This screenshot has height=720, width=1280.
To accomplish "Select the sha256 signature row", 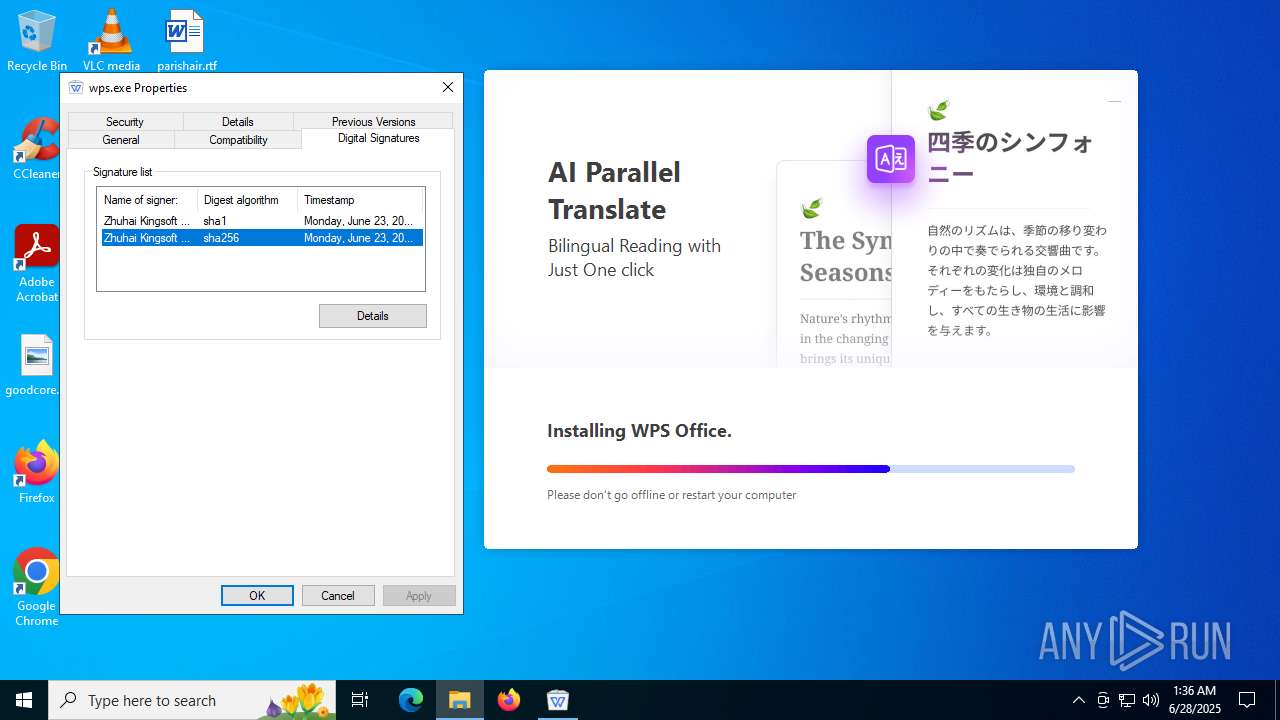I will pyautogui.click(x=262, y=238).
